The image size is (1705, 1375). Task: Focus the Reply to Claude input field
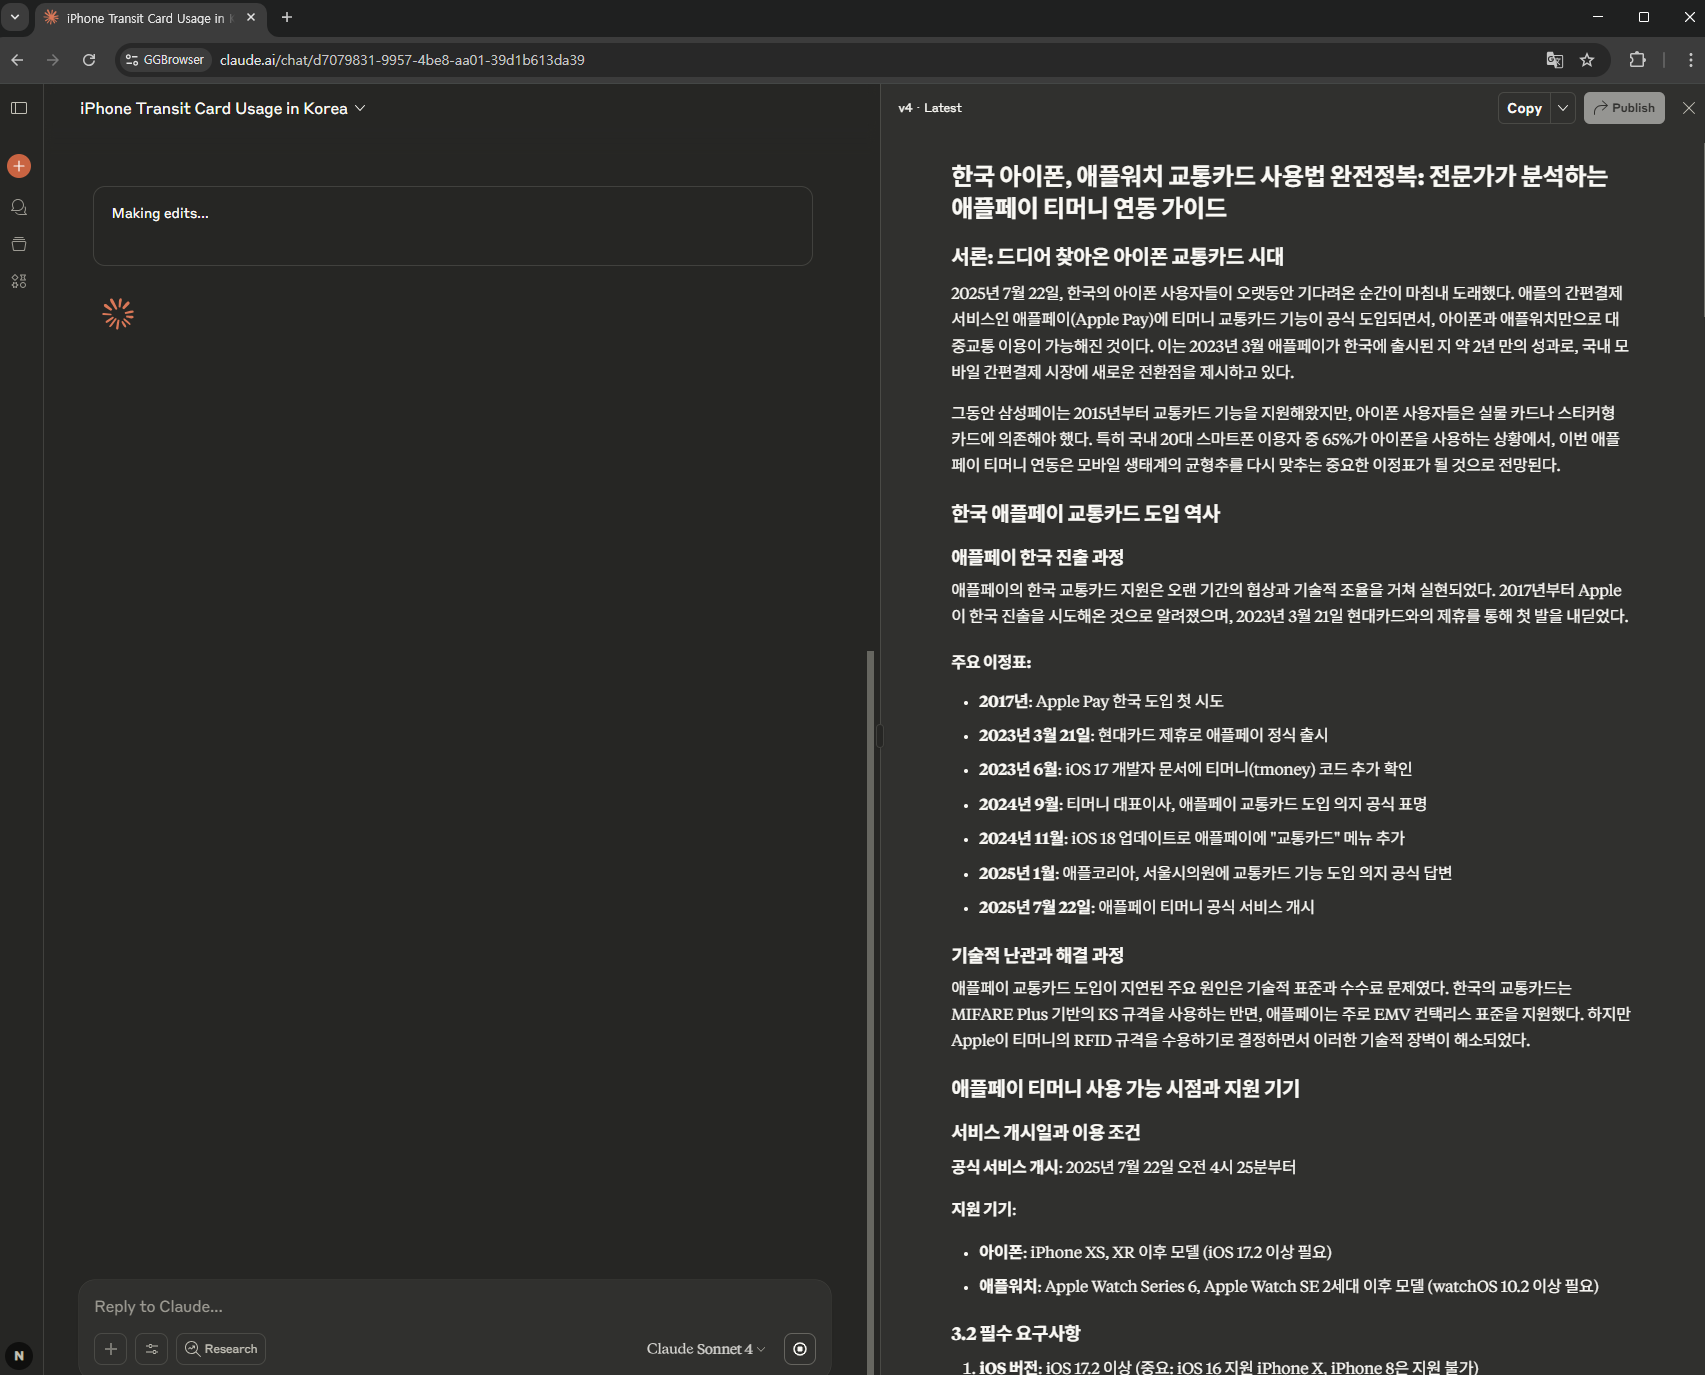pyautogui.click(x=455, y=1306)
